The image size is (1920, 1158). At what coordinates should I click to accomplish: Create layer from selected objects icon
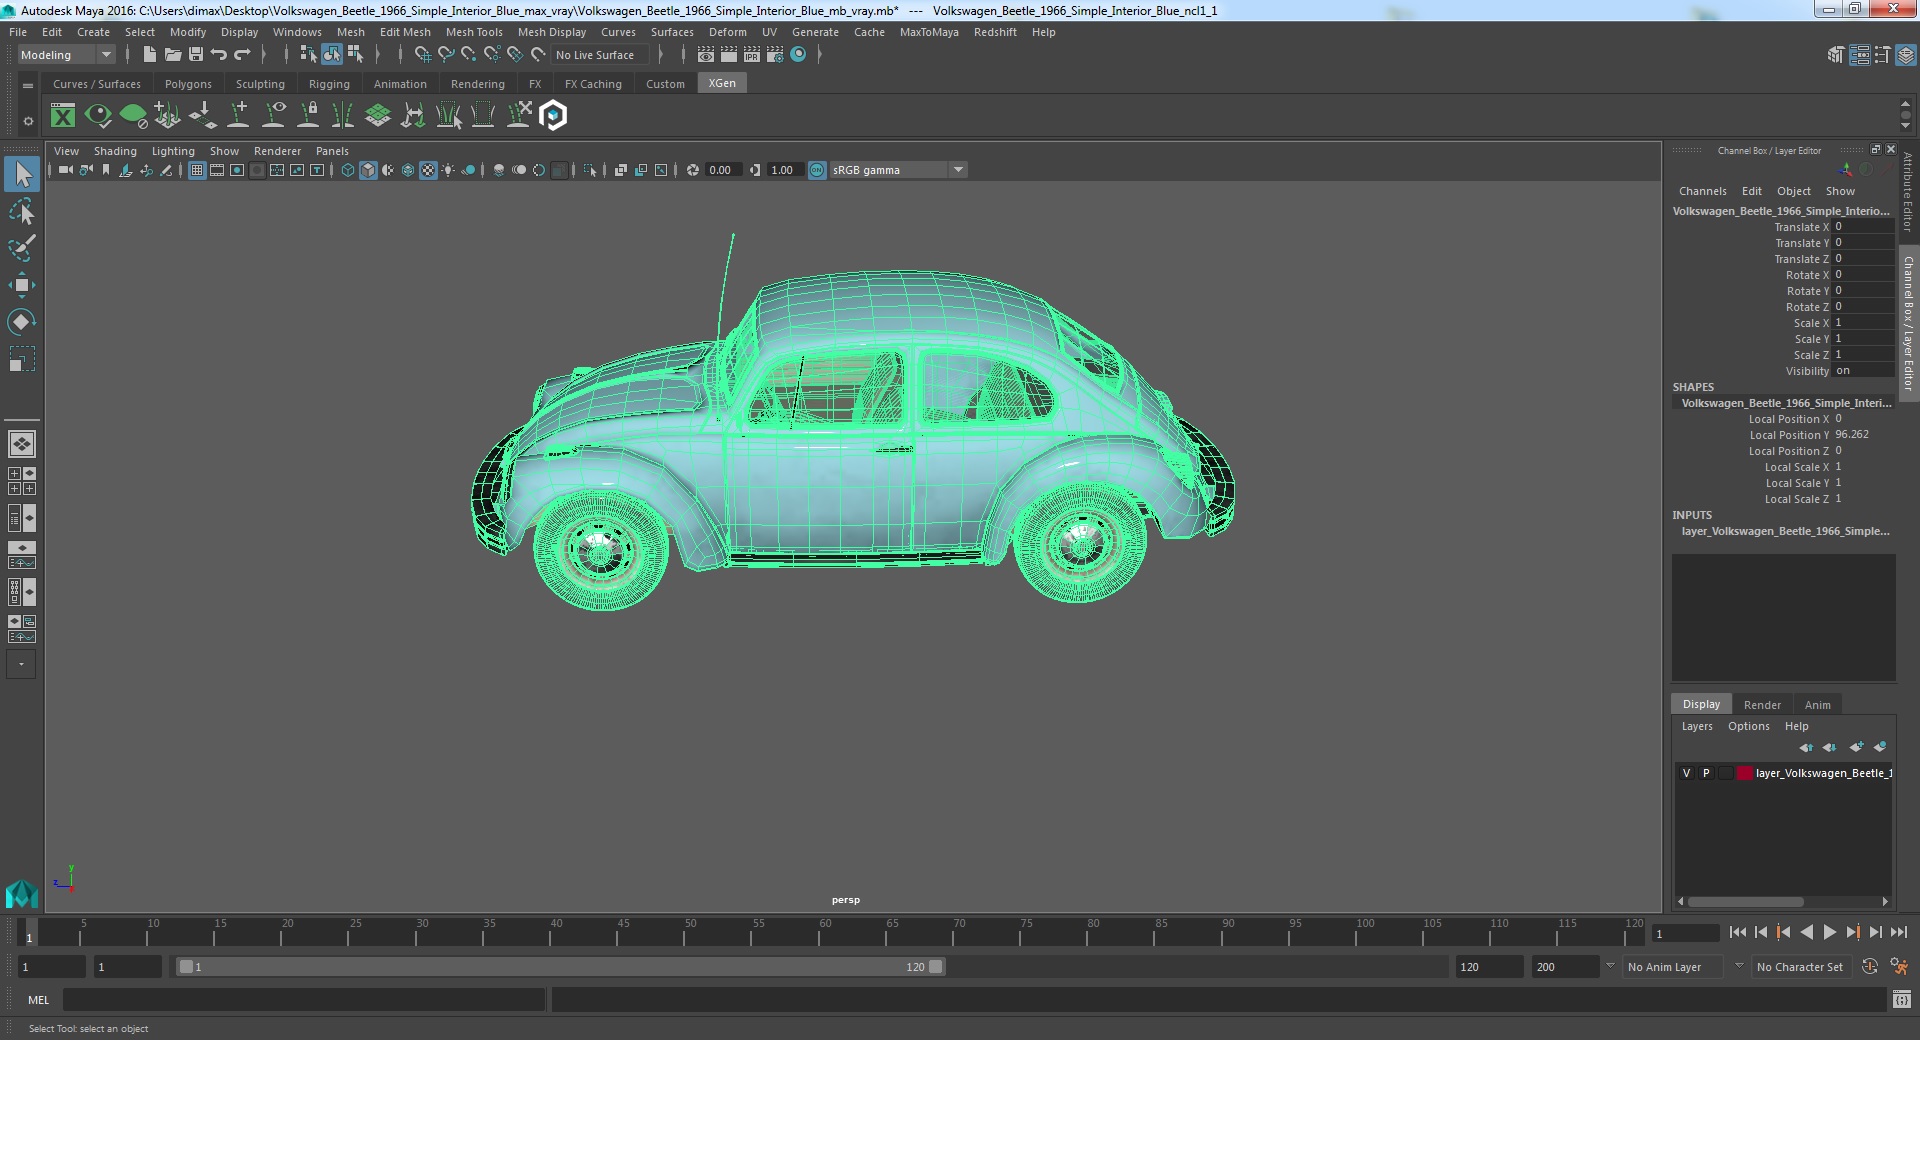1880,747
